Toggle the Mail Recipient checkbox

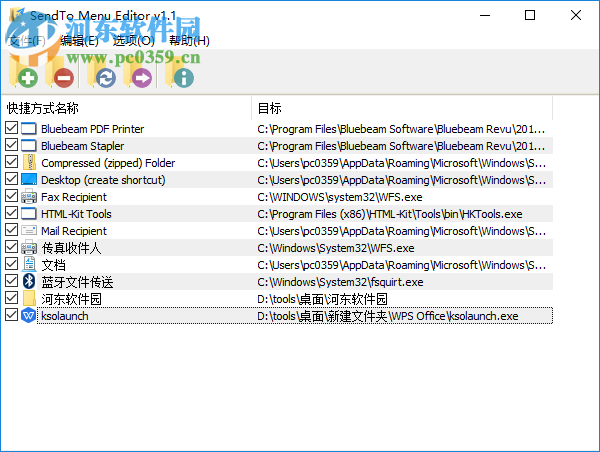pyautogui.click(x=11, y=230)
